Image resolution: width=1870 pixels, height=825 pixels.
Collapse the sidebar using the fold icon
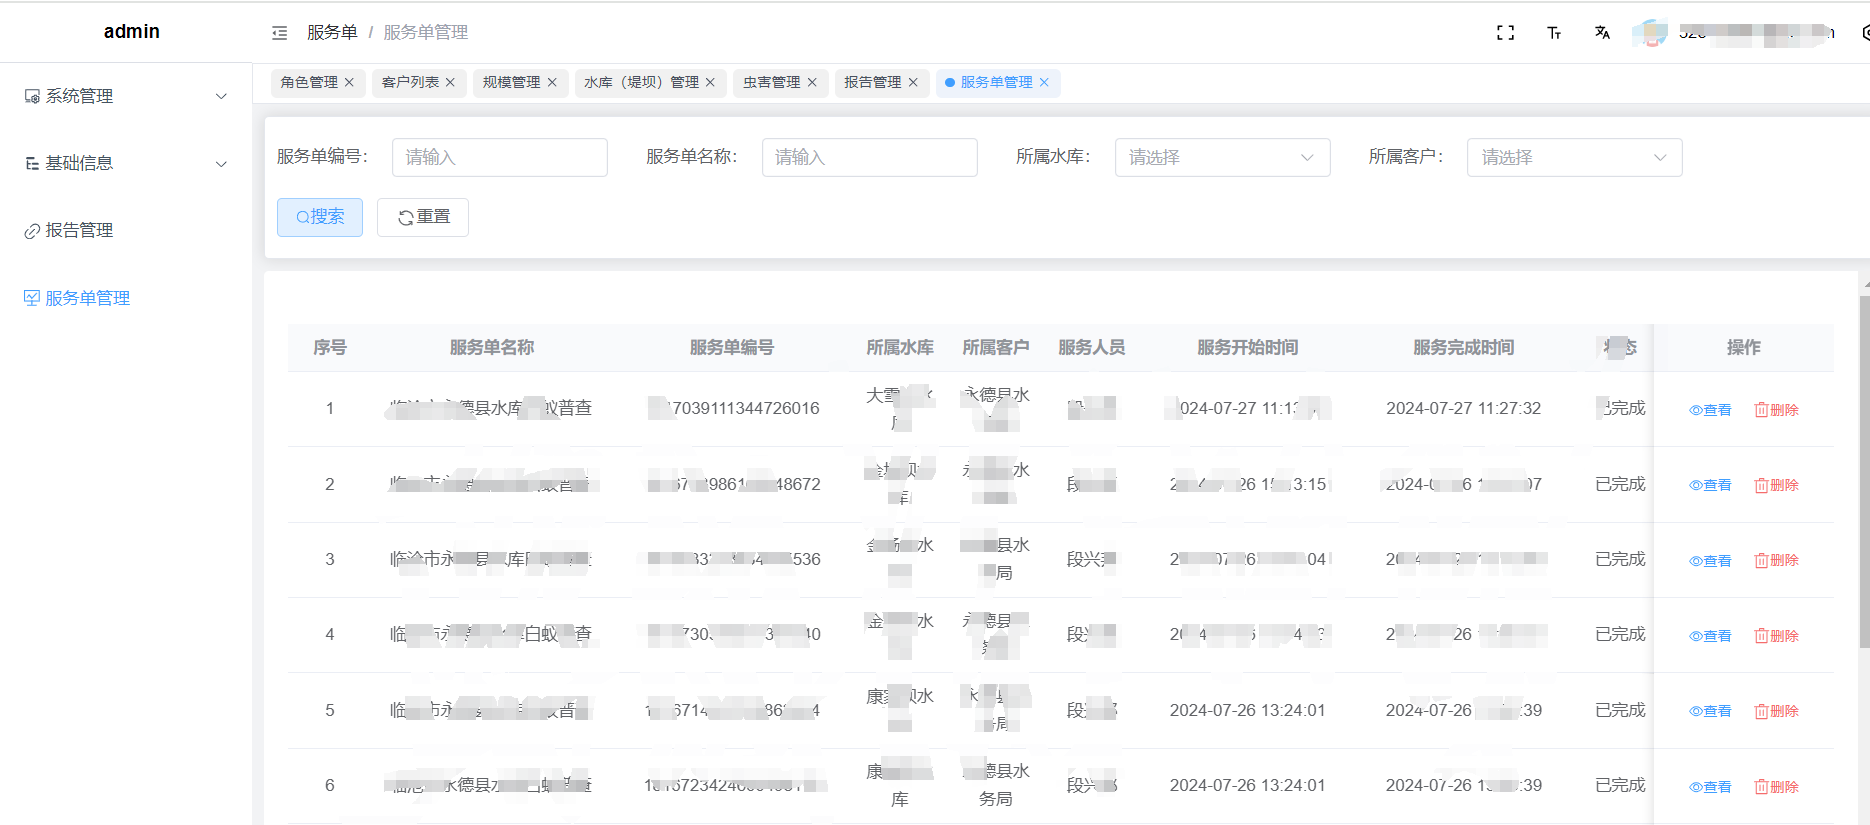[x=279, y=33]
